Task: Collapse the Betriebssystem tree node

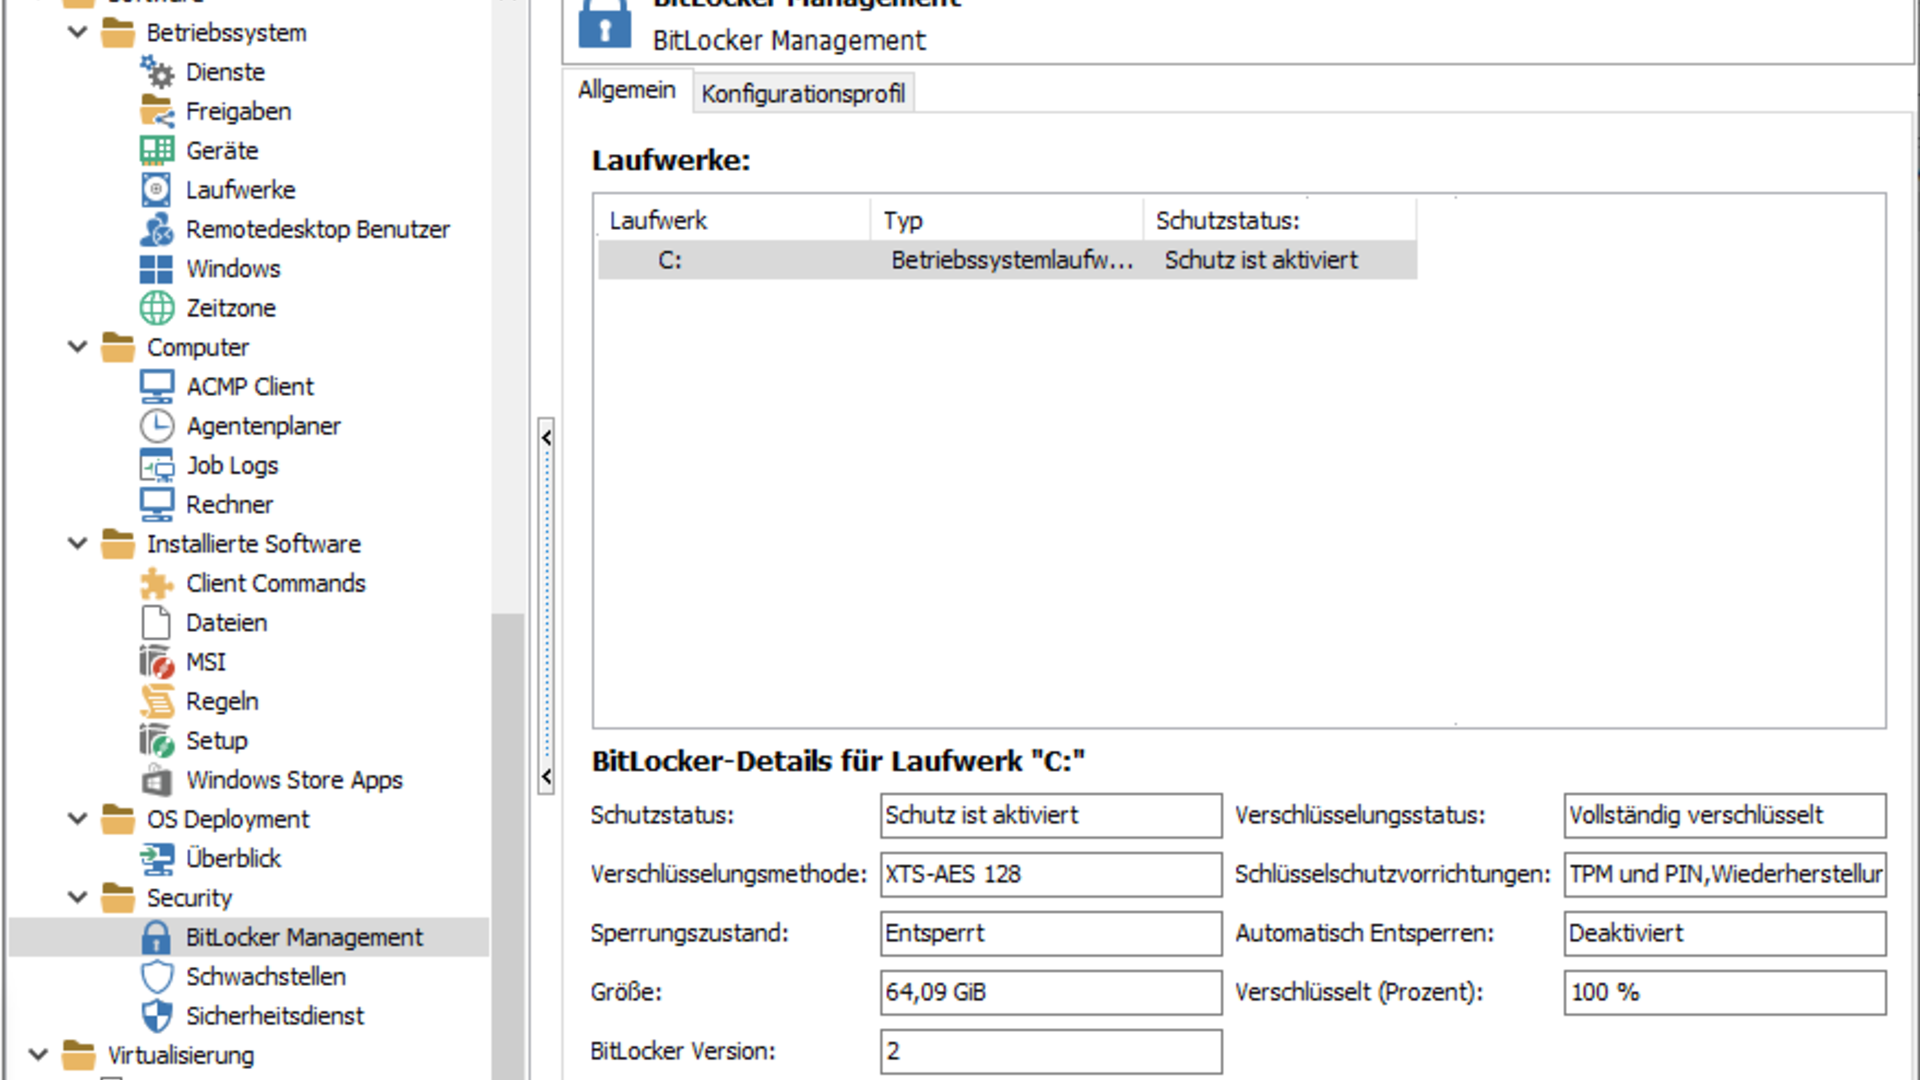Action: pos(77,32)
